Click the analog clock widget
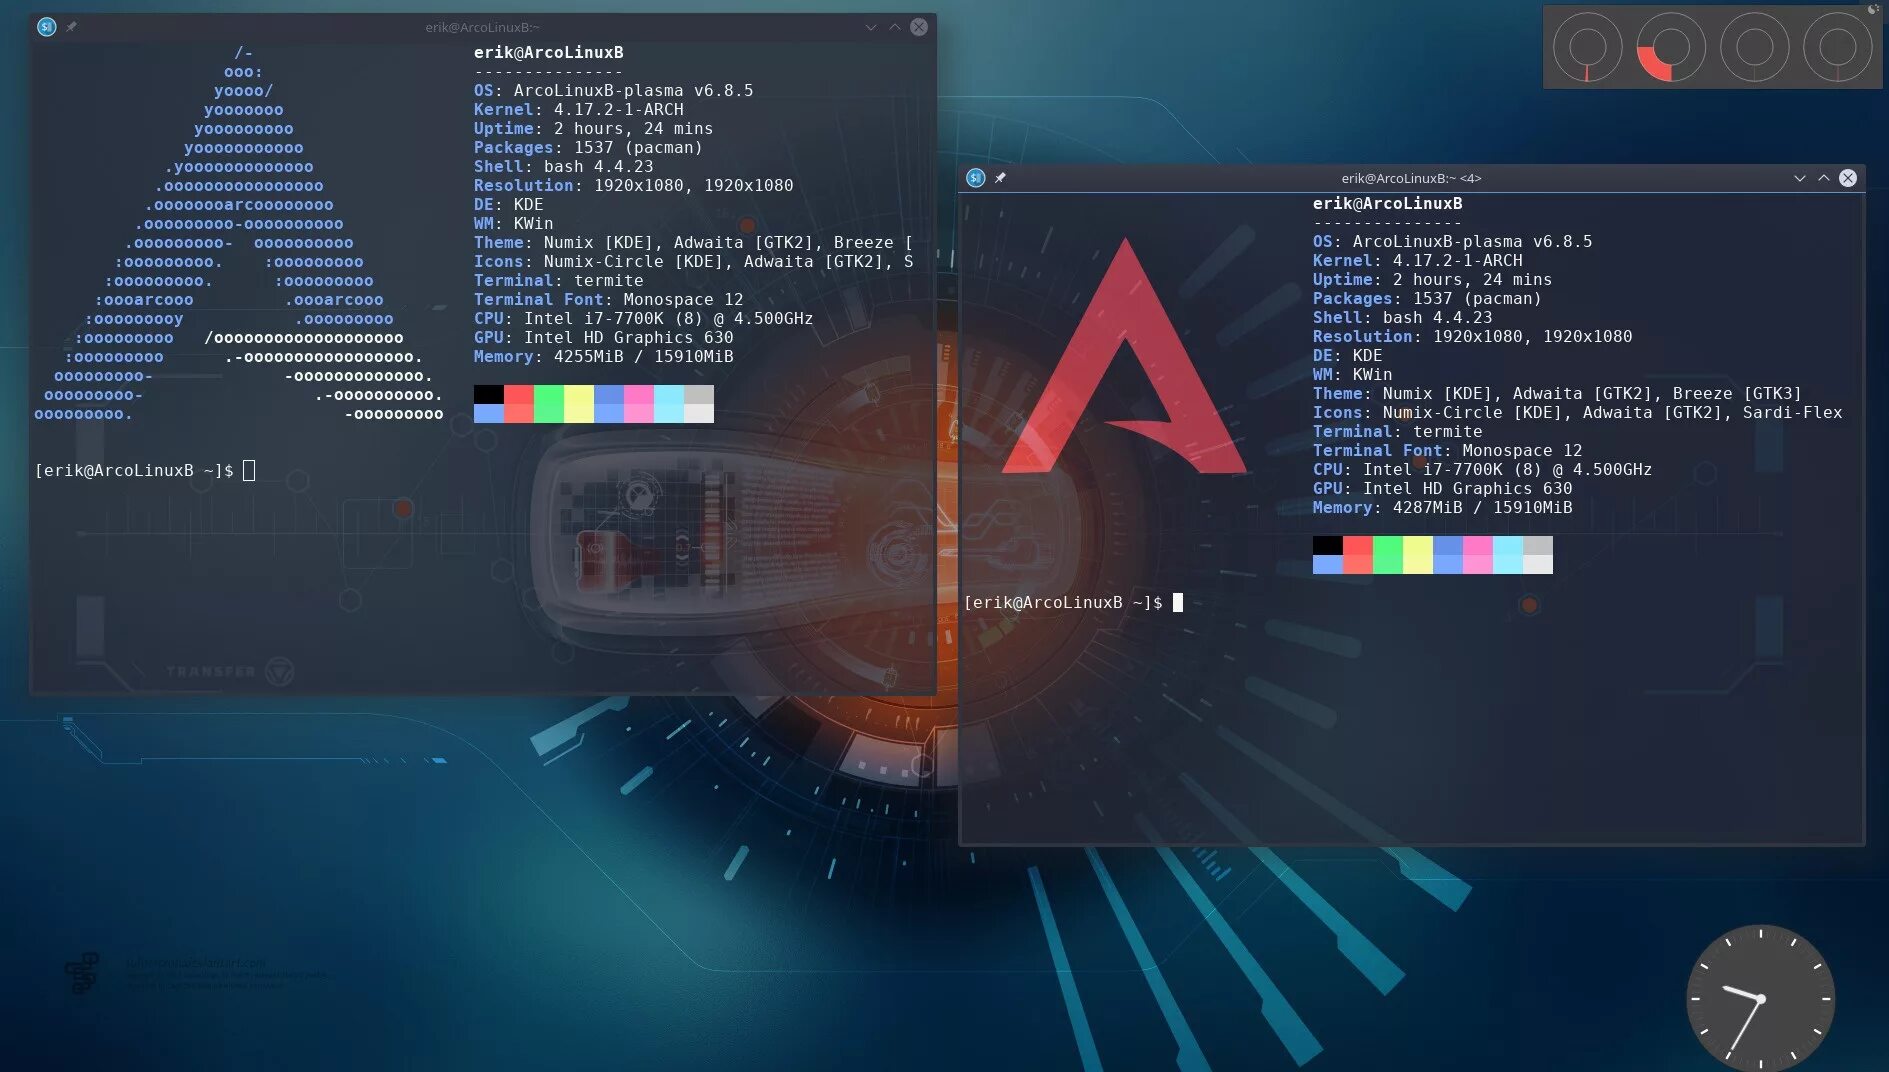Viewport: 1889px width, 1072px height. [1760, 998]
